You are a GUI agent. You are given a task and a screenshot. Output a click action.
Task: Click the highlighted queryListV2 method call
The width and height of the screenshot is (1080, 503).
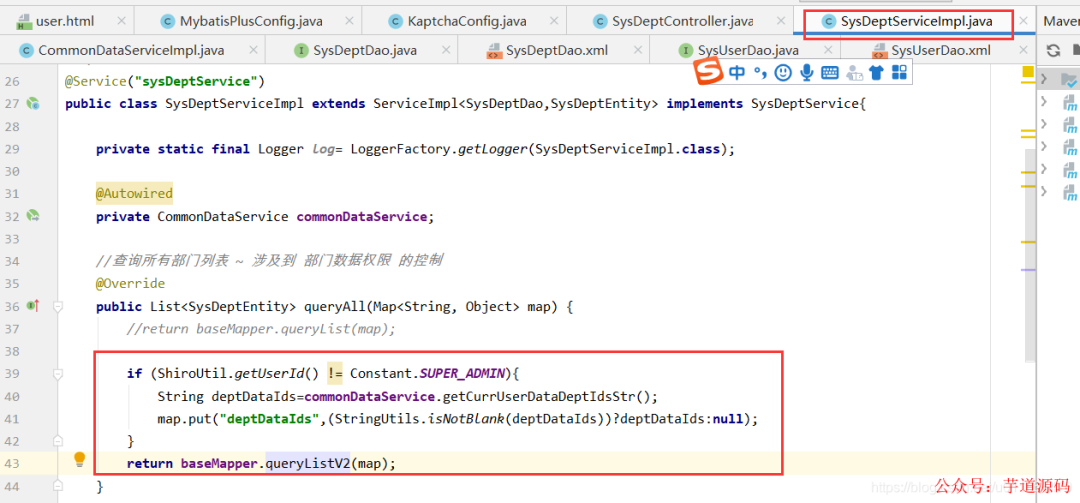coord(307,463)
